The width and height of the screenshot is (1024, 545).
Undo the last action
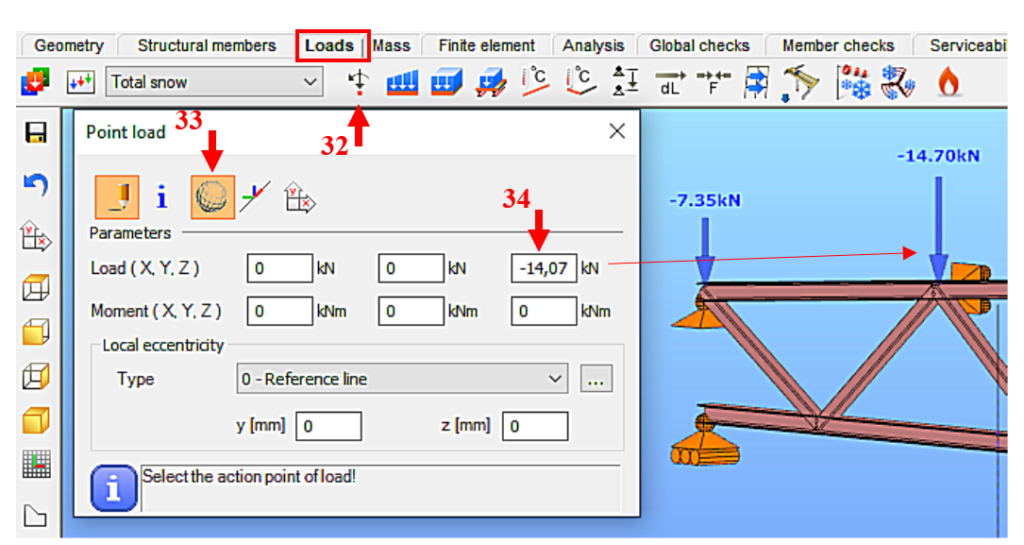36,185
